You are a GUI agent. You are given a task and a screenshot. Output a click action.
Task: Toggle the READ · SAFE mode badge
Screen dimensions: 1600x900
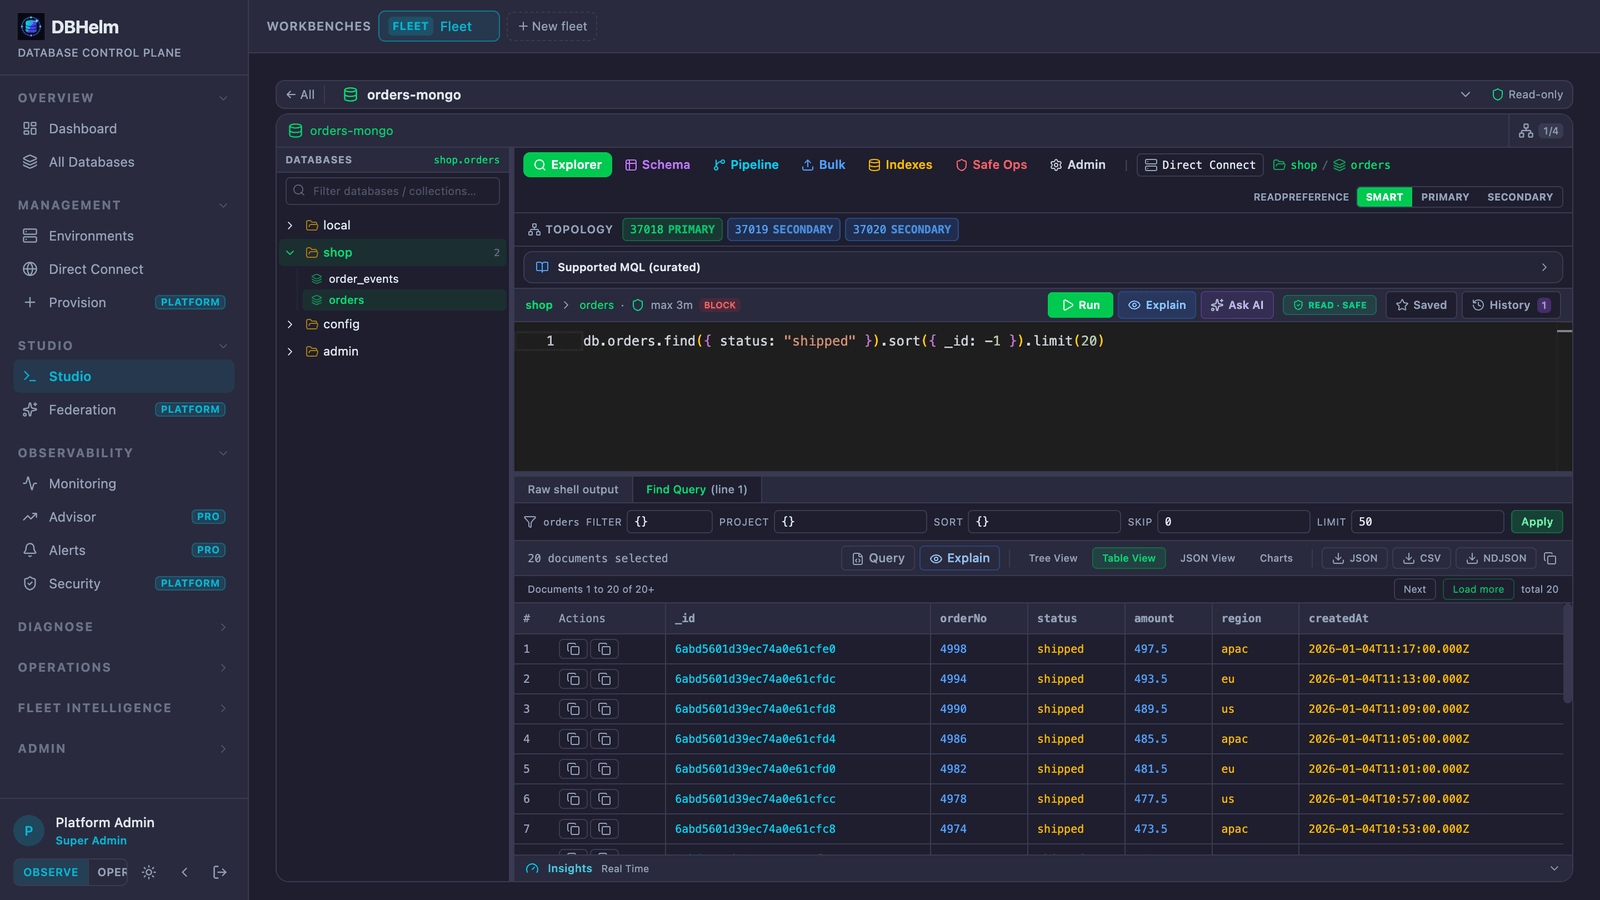(1329, 305)
